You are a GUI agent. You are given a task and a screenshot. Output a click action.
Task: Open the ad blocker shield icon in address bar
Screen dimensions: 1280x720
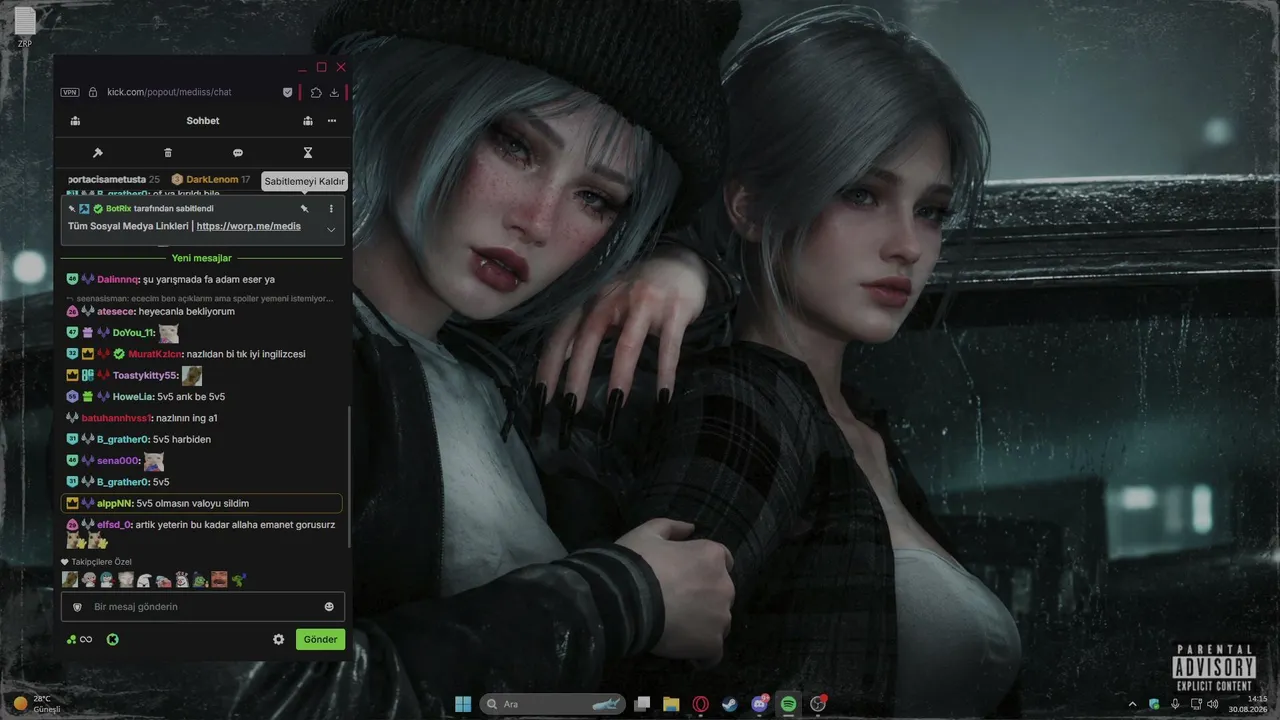(x=287, y=92)
